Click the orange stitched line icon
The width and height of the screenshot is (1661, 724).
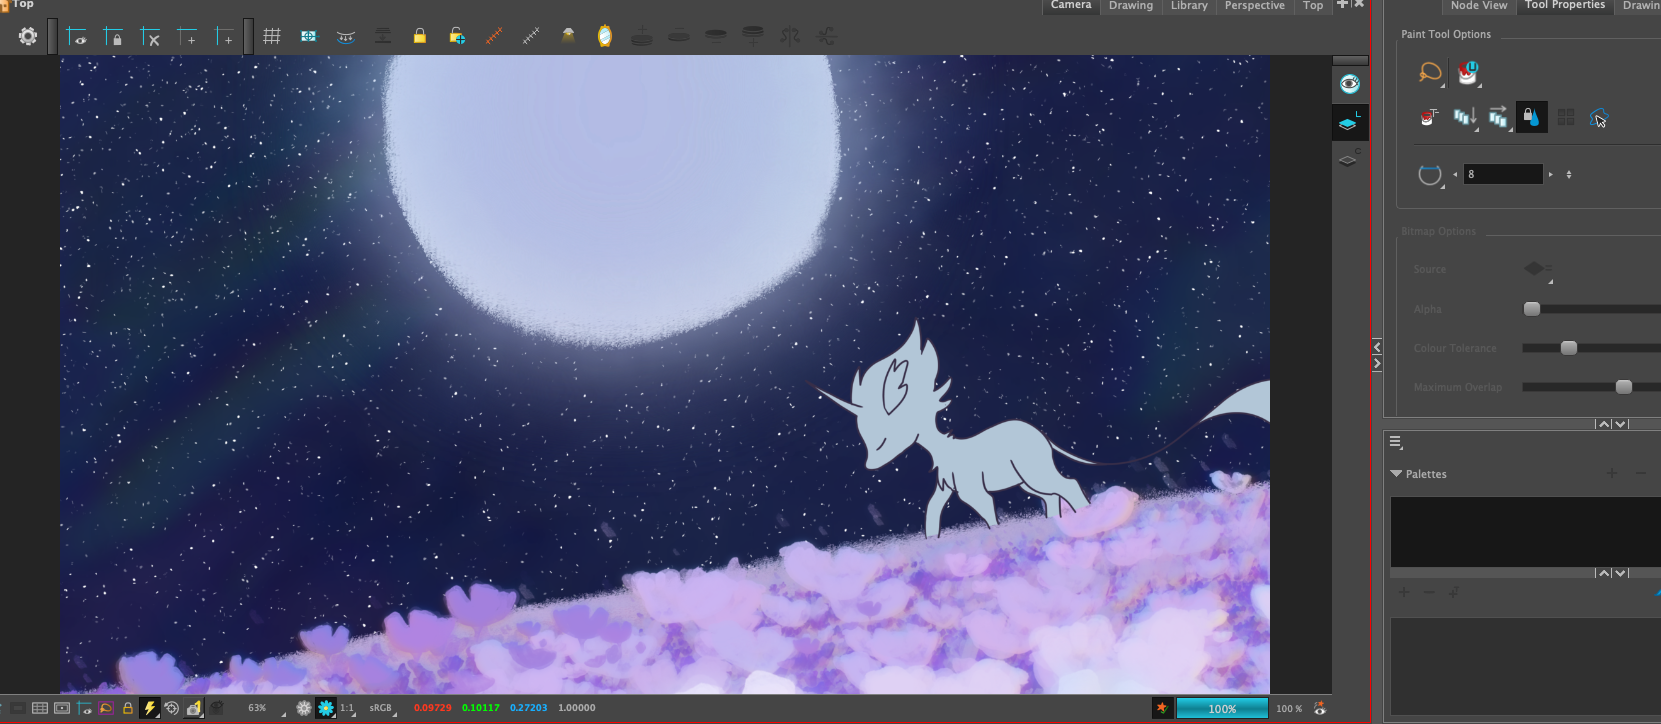coord(494,37)
